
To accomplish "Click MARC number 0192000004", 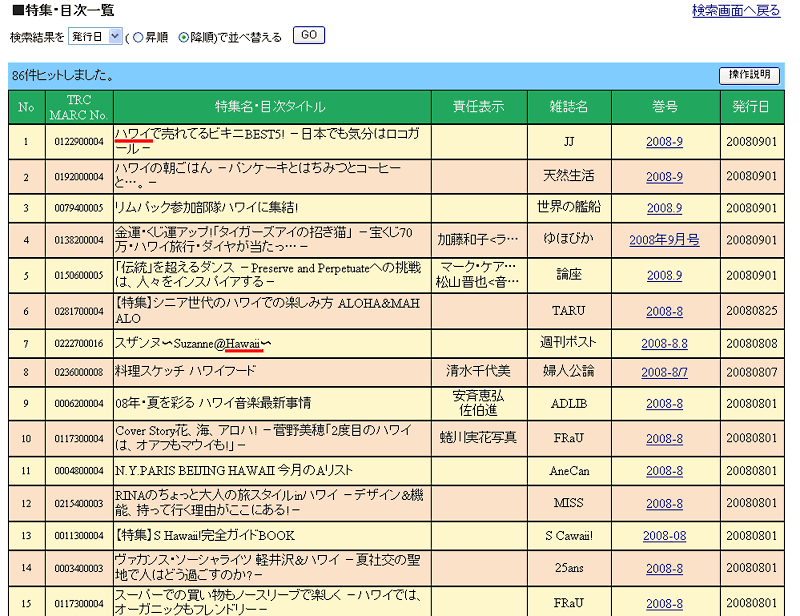I will (x=79, y=177).
